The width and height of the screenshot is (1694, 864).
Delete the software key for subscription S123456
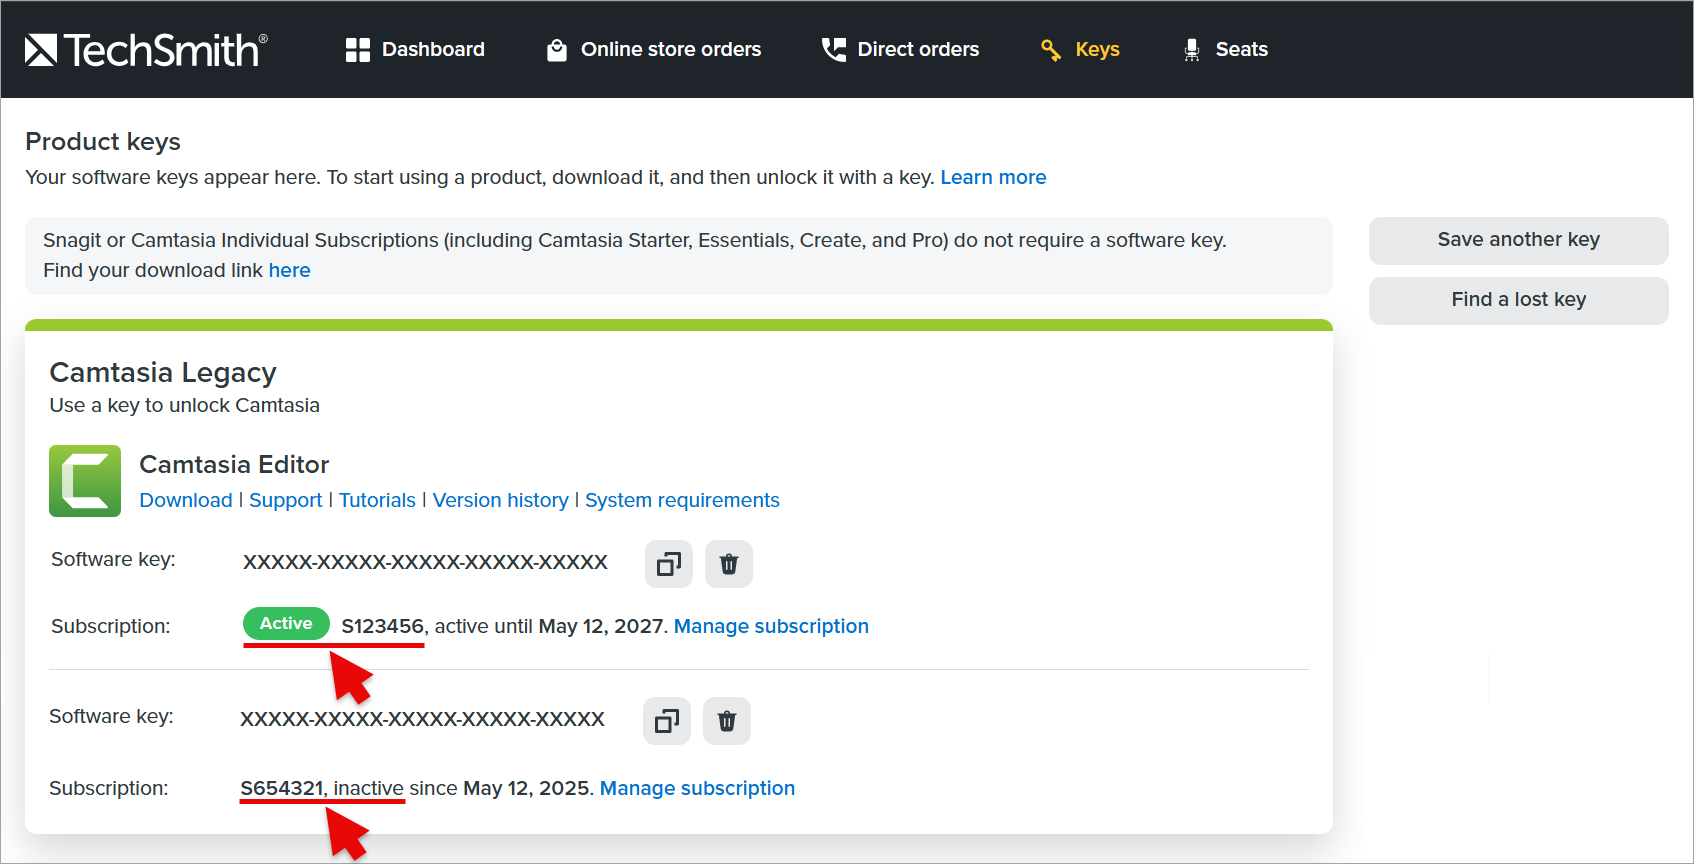coord(729,564)
